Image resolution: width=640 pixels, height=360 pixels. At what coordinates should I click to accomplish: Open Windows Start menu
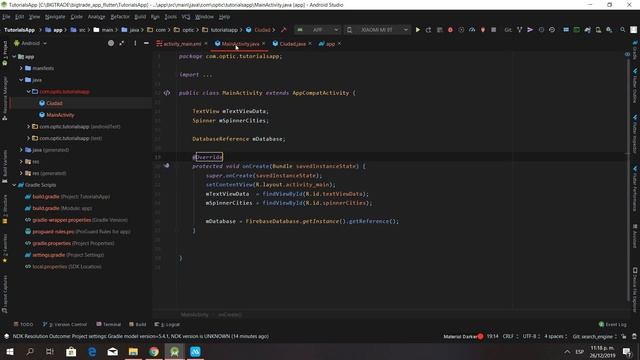[x=9, y=351]
